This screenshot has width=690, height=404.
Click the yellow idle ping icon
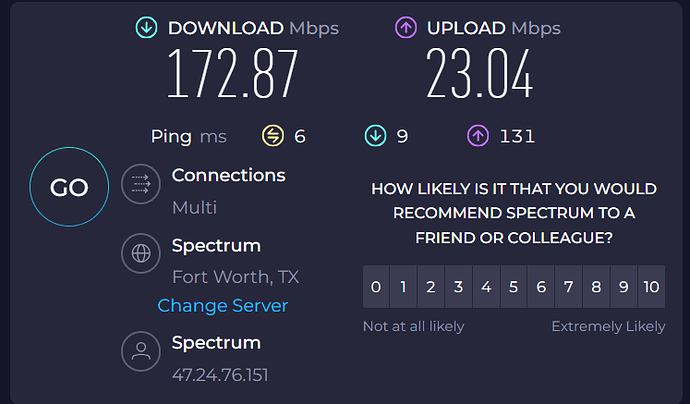[x=272, y=136]
